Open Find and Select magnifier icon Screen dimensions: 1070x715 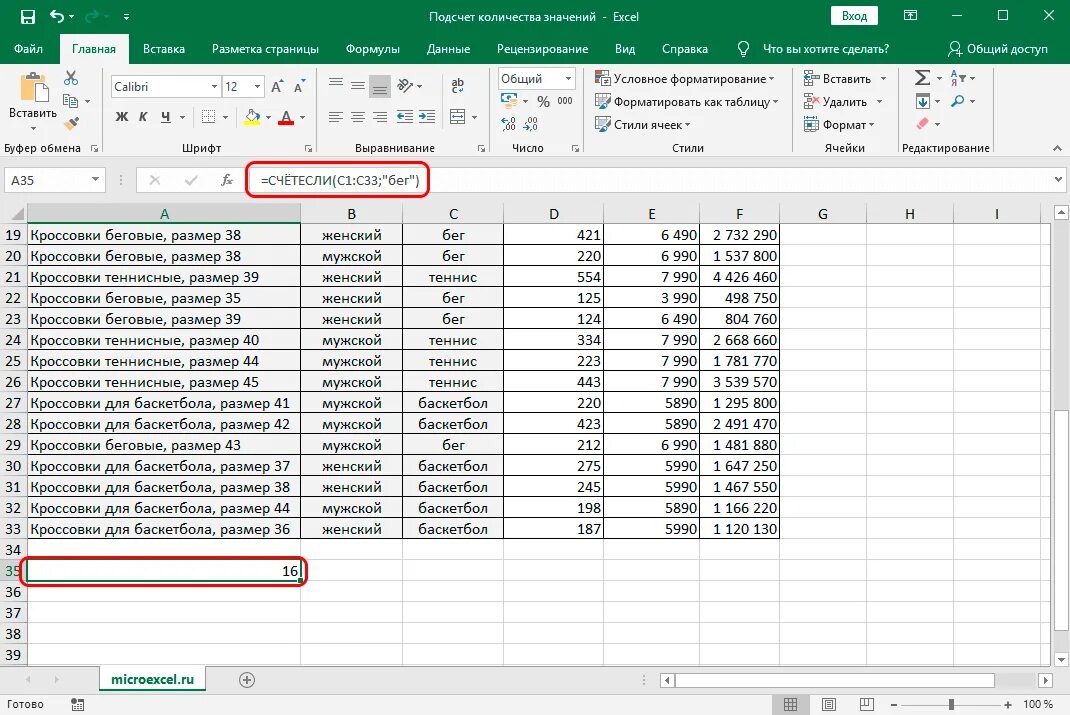[x=958, y=101]
